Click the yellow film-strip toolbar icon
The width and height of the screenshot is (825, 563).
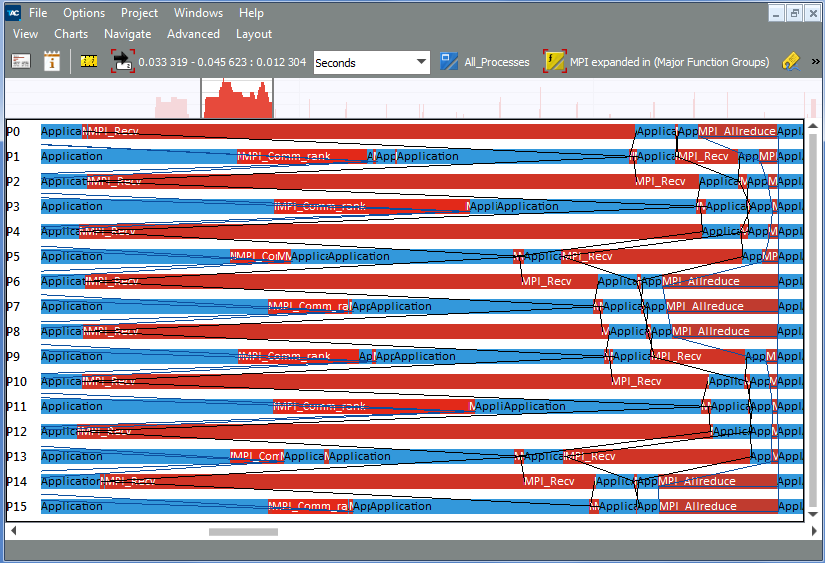pyautogui.click(x=89, y=61)
